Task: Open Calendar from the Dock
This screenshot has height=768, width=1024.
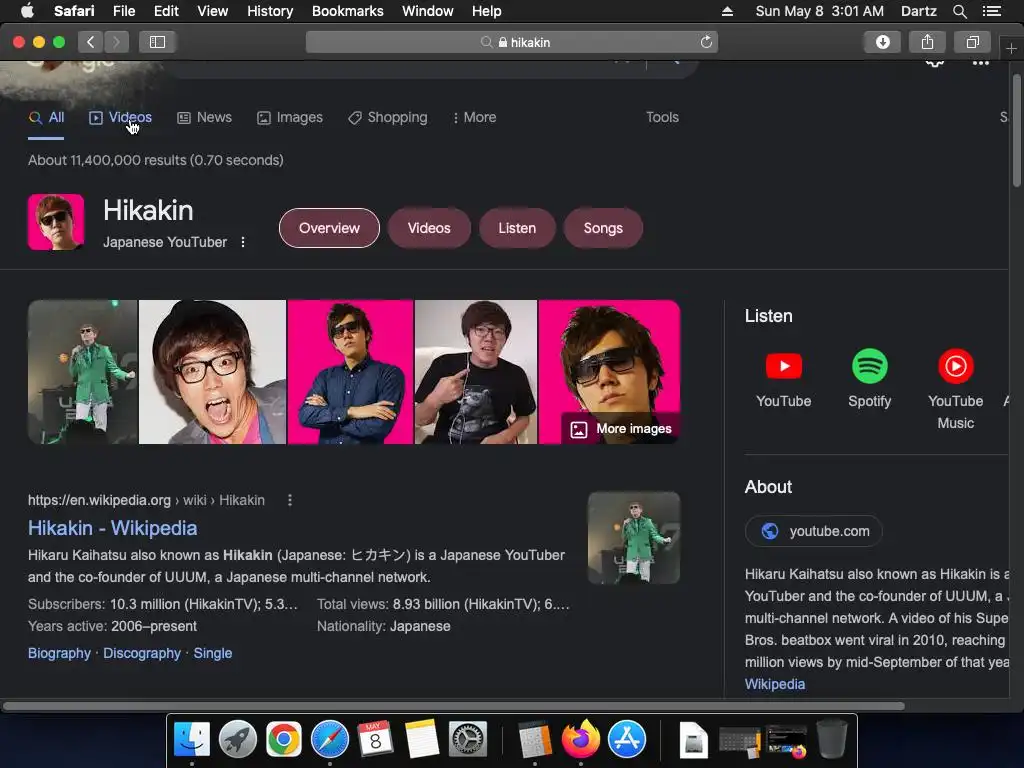Action: pyautogui.click(x=376, y=739)
